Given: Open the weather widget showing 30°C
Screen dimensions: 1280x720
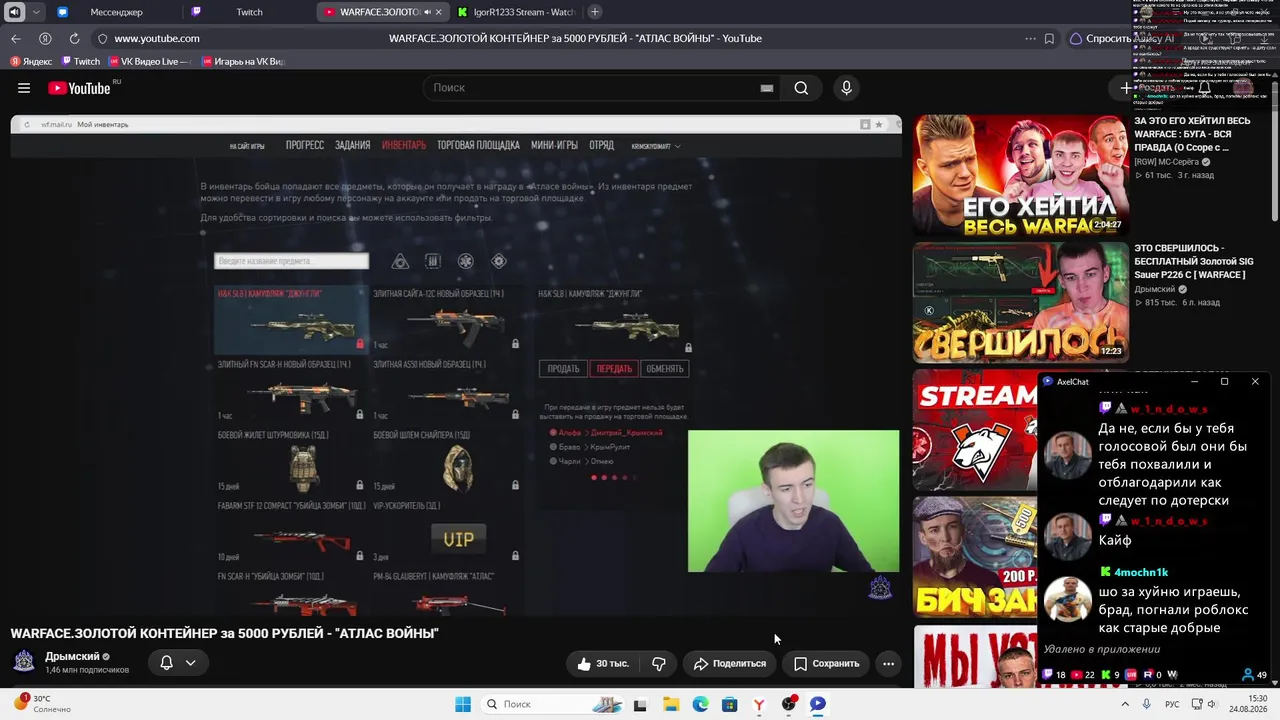Looking at the screenshot, I should [45, 704].
